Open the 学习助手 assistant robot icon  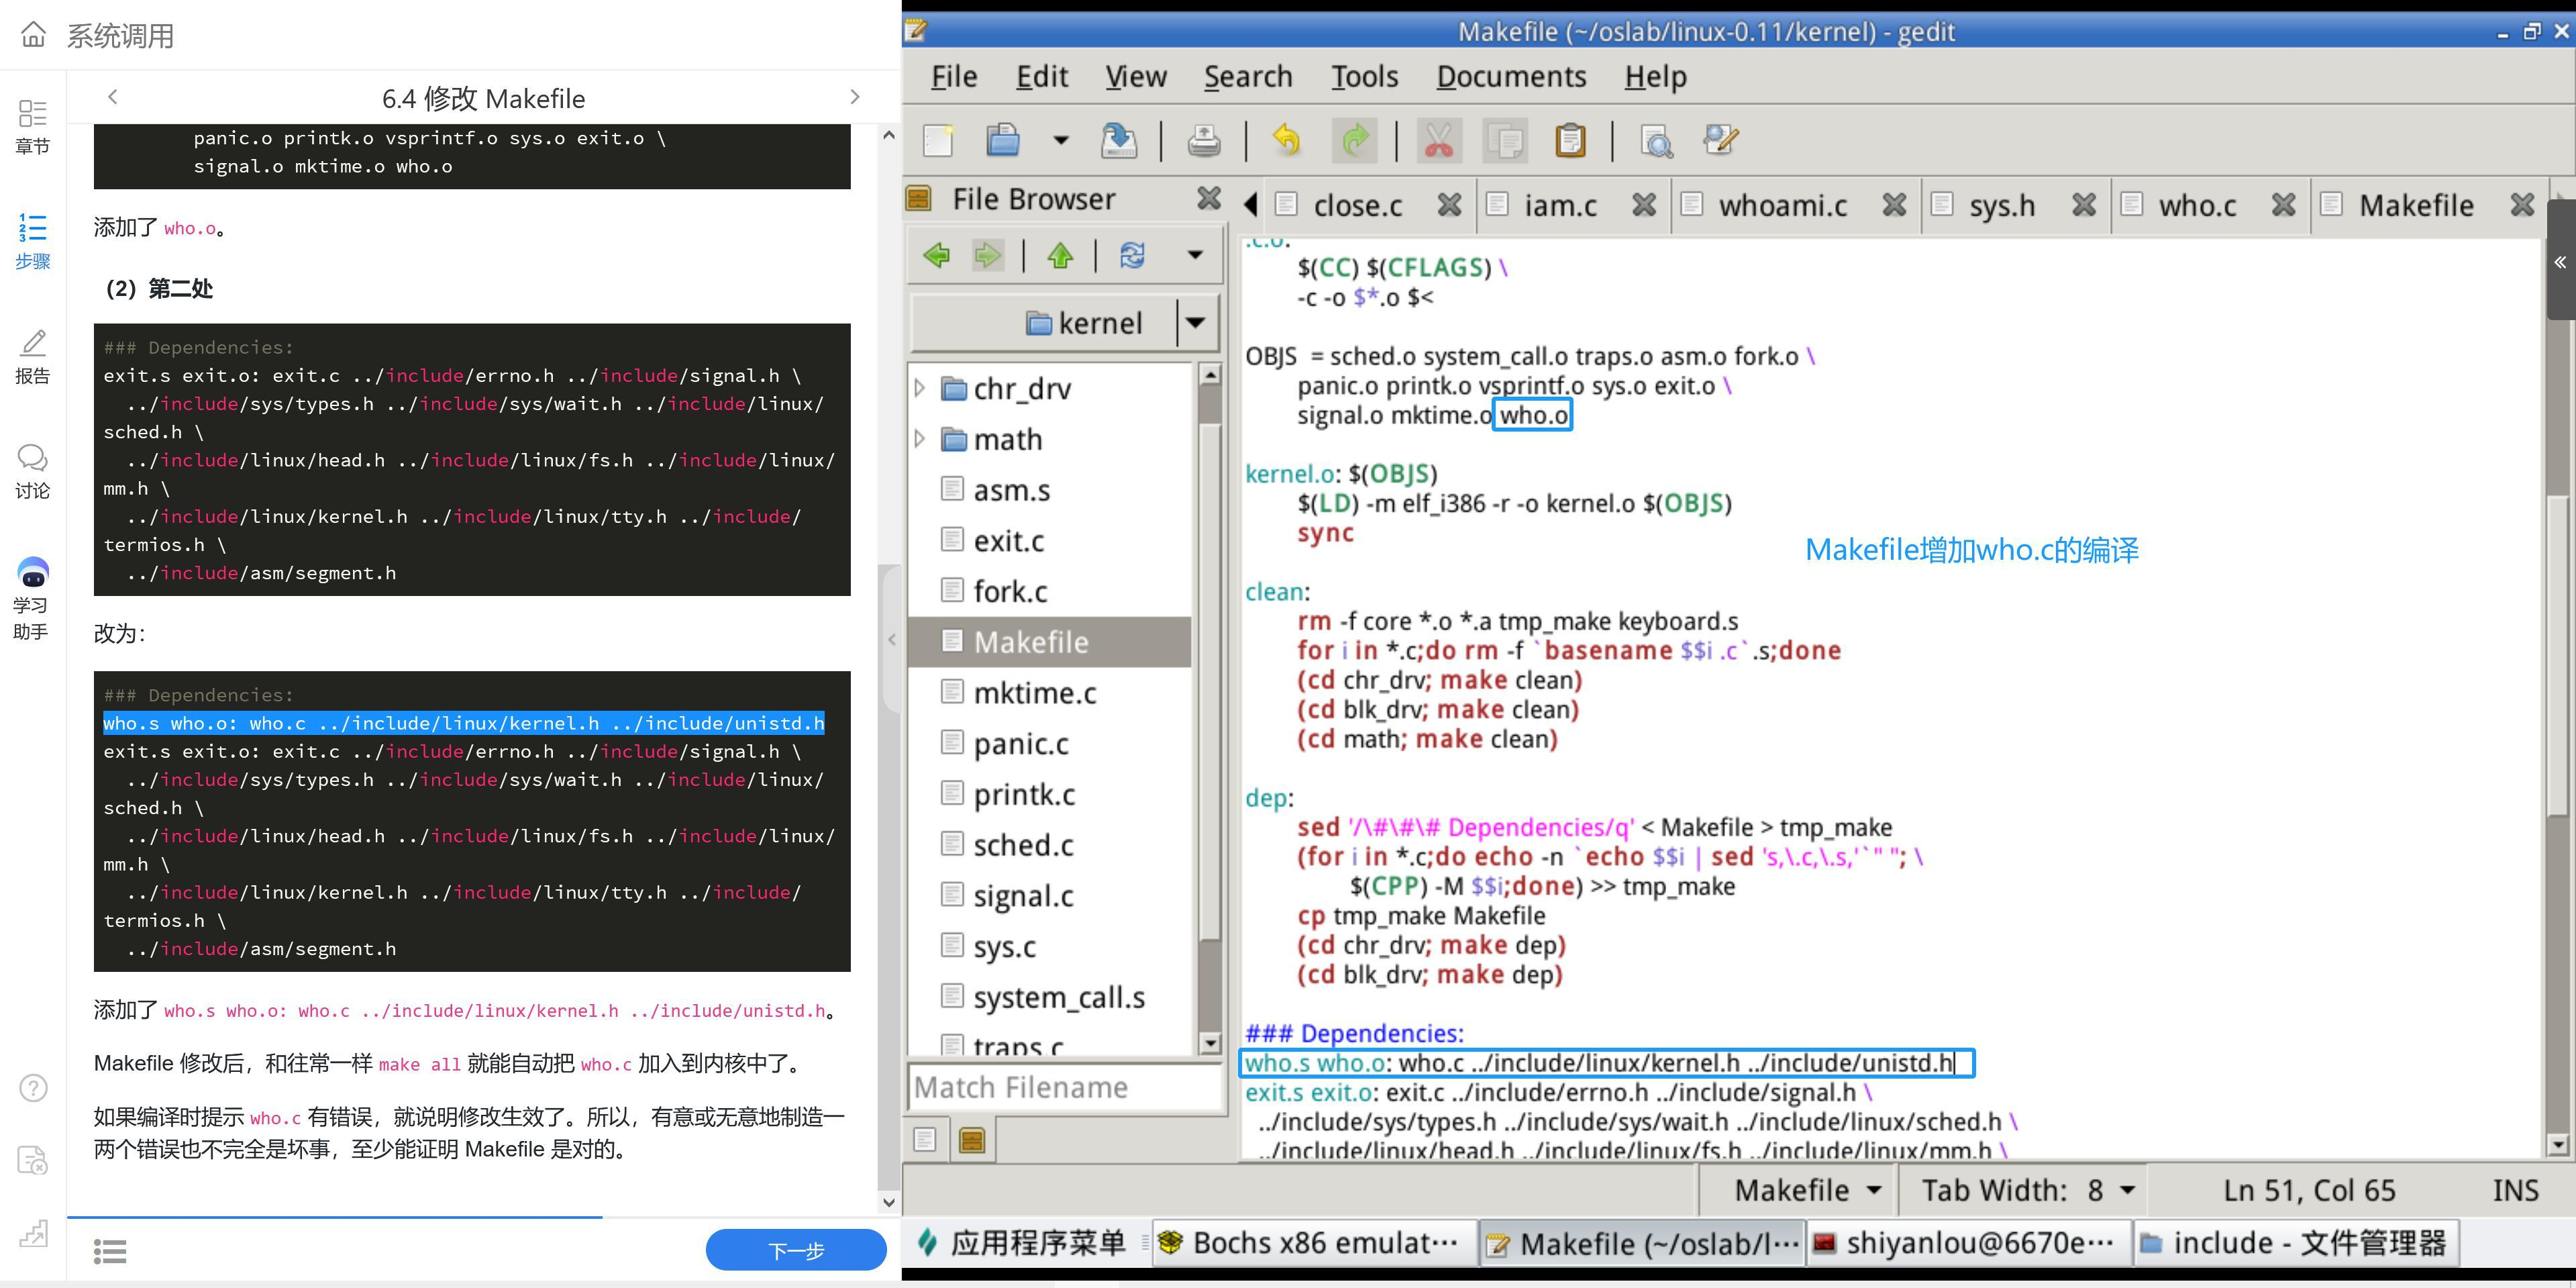(32, 598)
